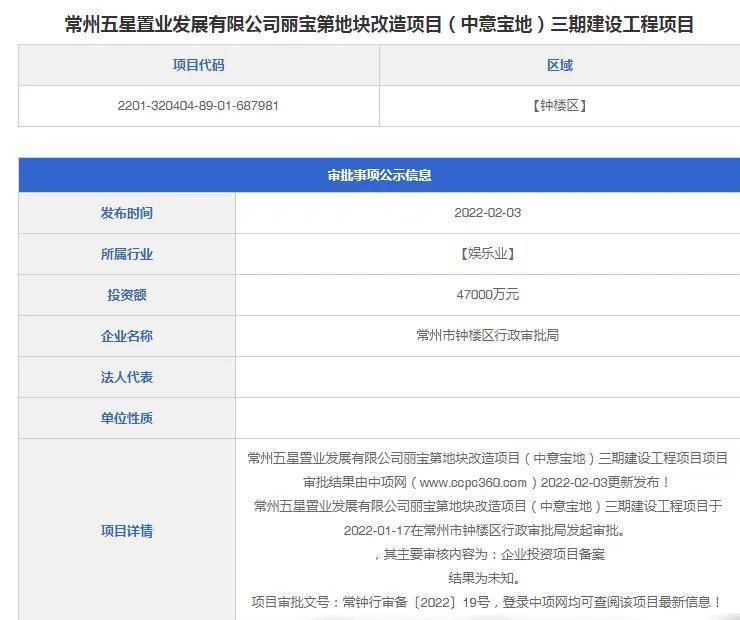
Task: Select the 47000万元 investment amount
Action: (x=487, y=295)
